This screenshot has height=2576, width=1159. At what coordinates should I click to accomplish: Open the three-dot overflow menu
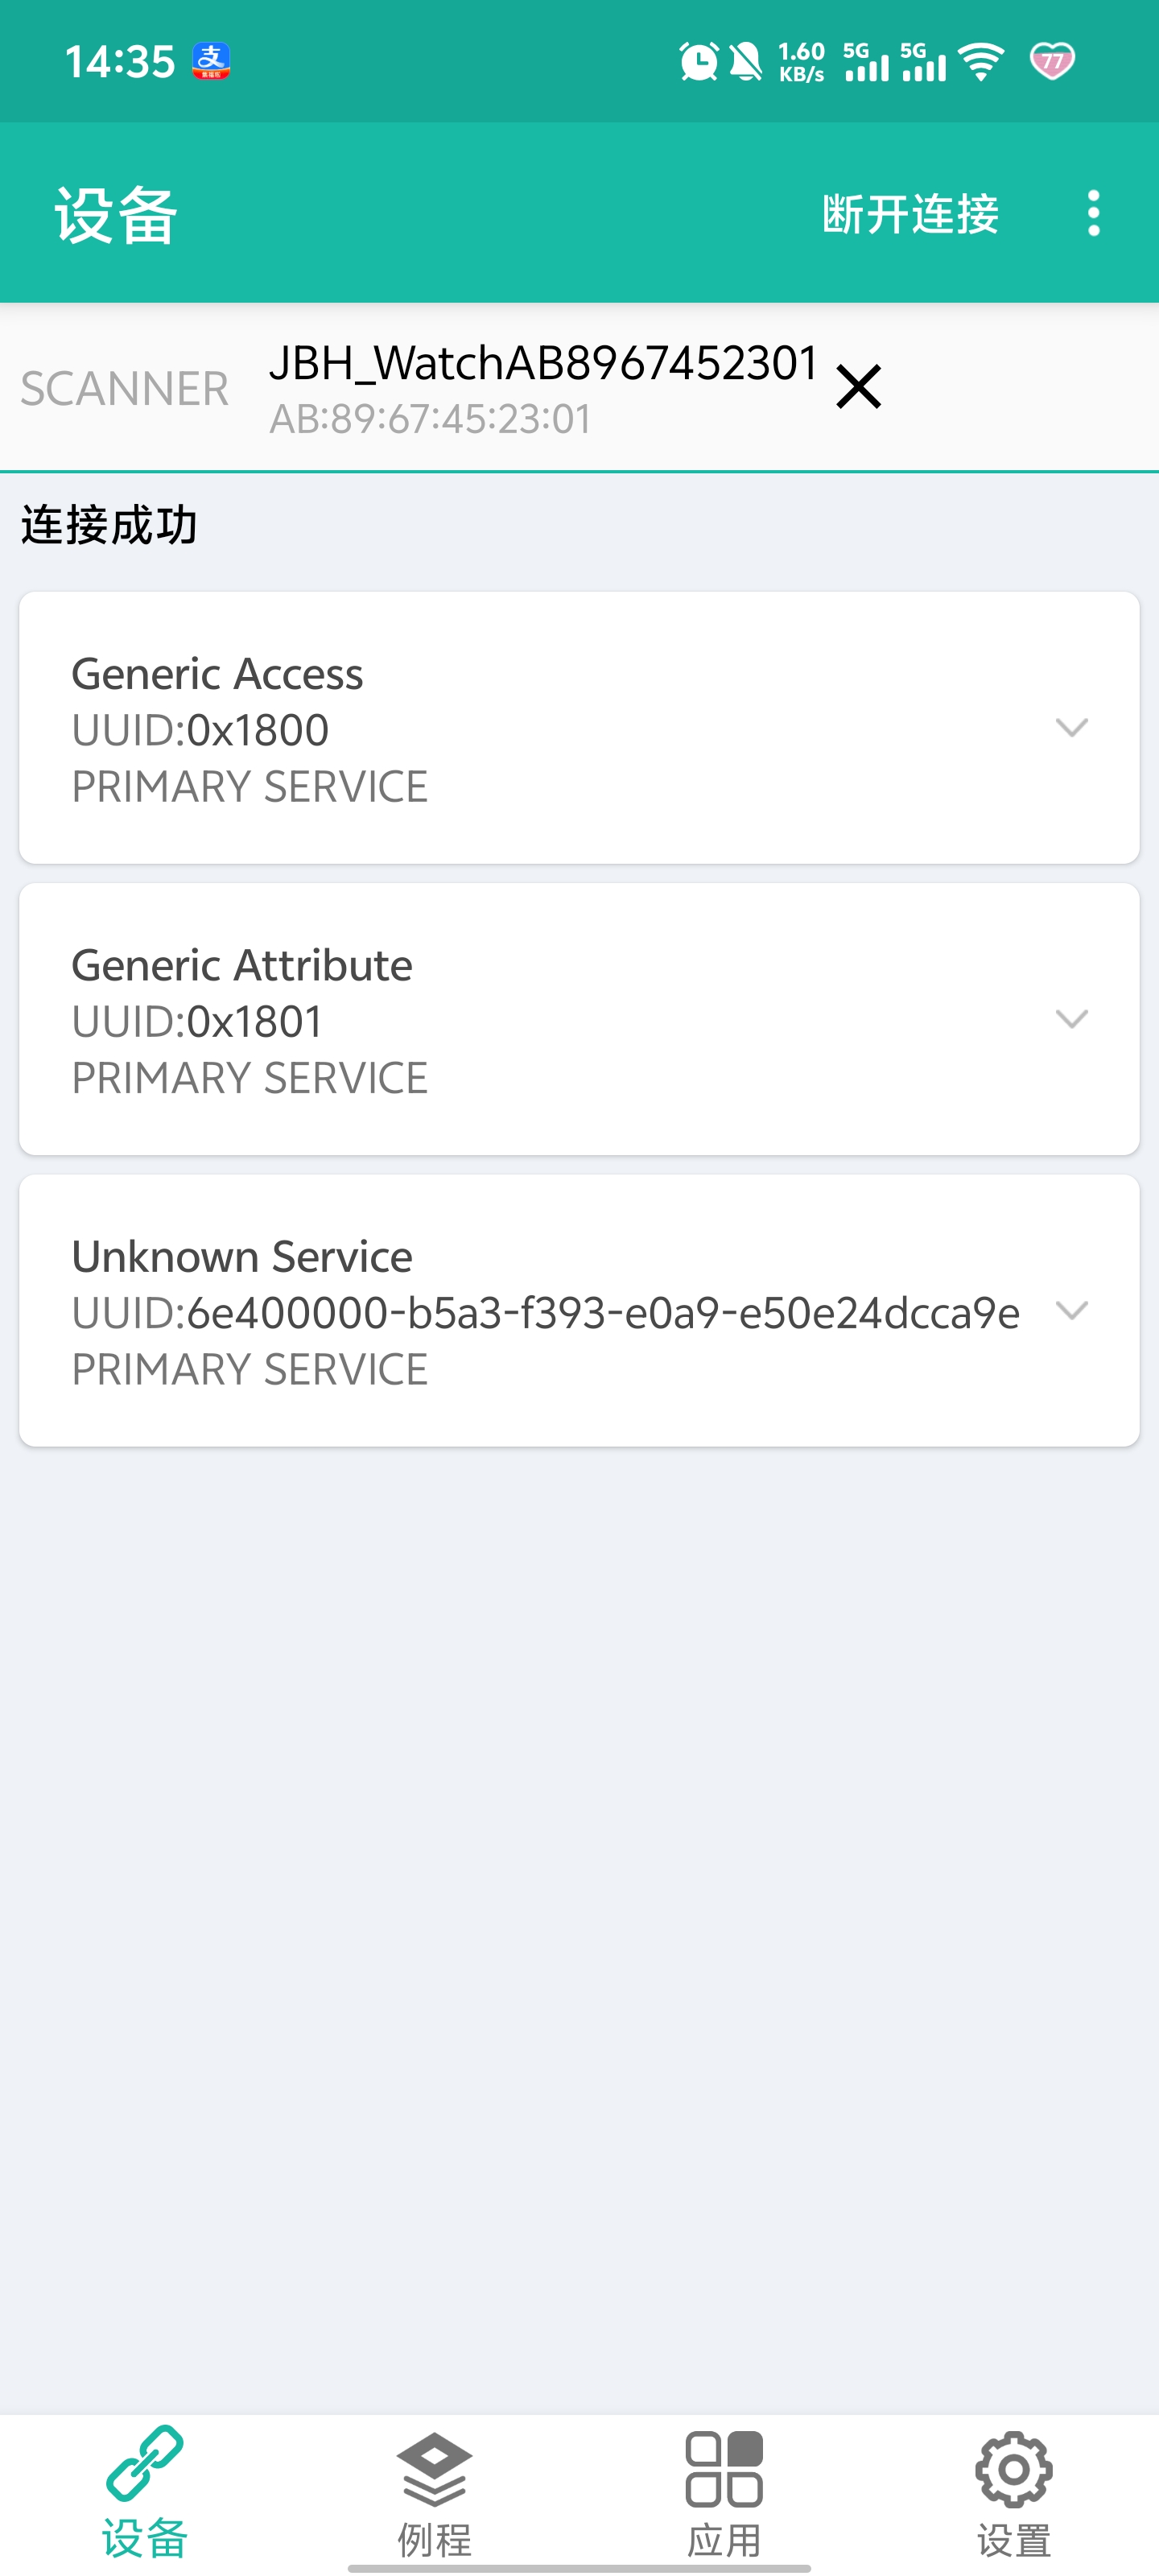1093,213
